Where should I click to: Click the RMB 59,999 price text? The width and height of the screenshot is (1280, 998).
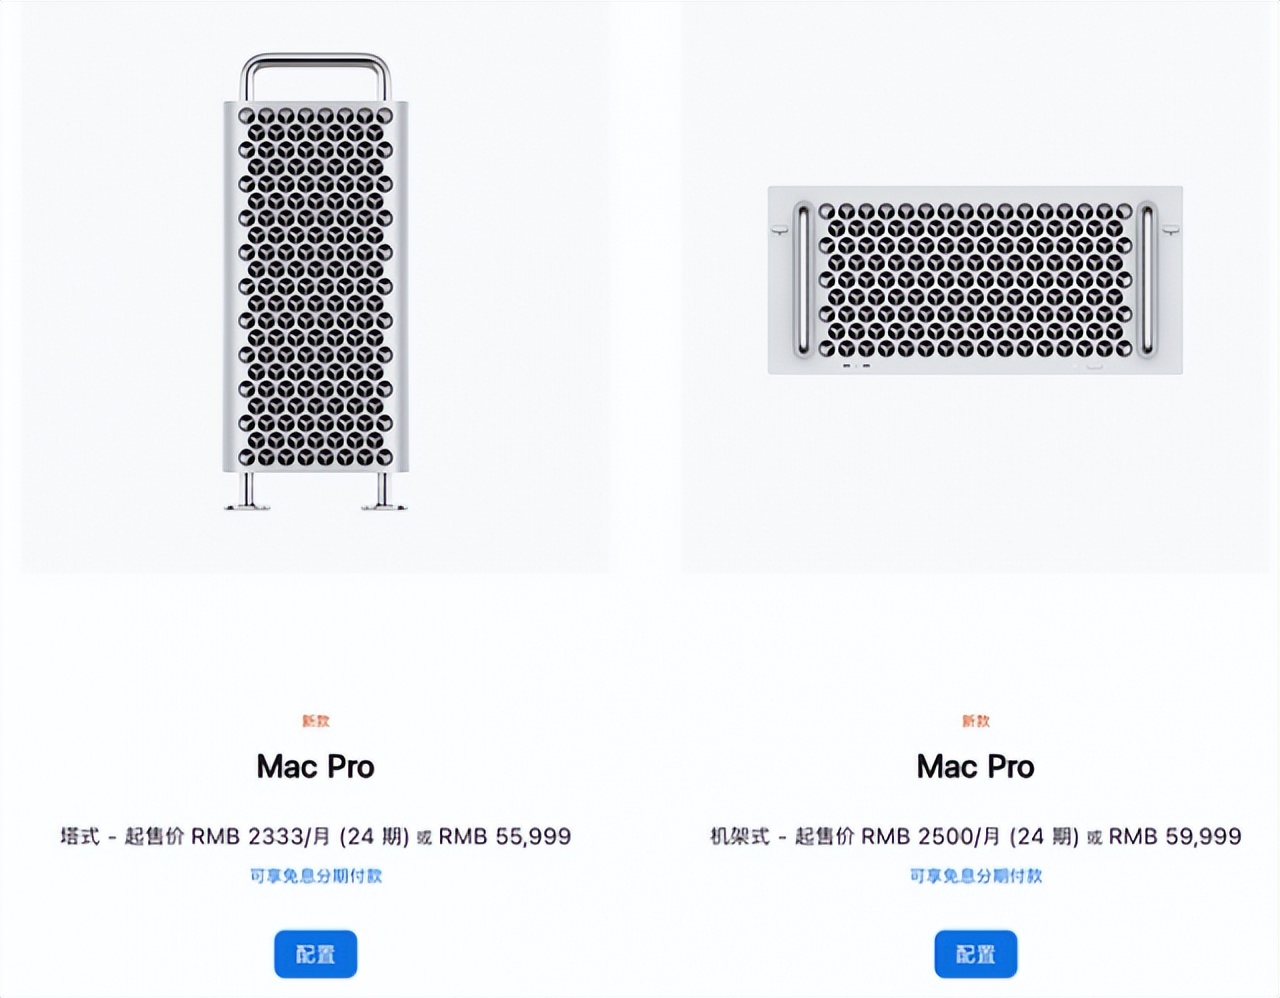point(1174,836)
